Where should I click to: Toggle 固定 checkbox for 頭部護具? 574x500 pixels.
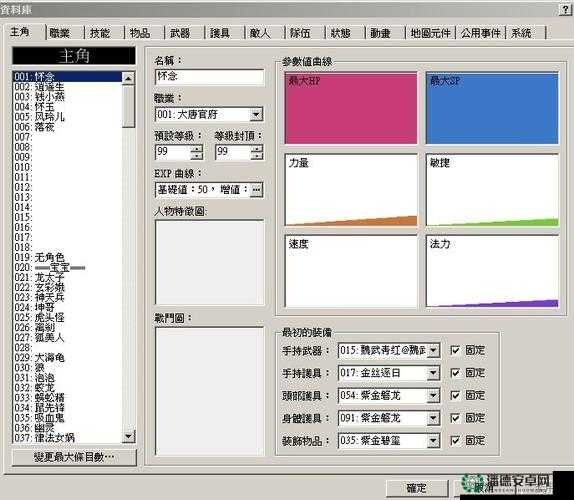(x=455, y=395)
